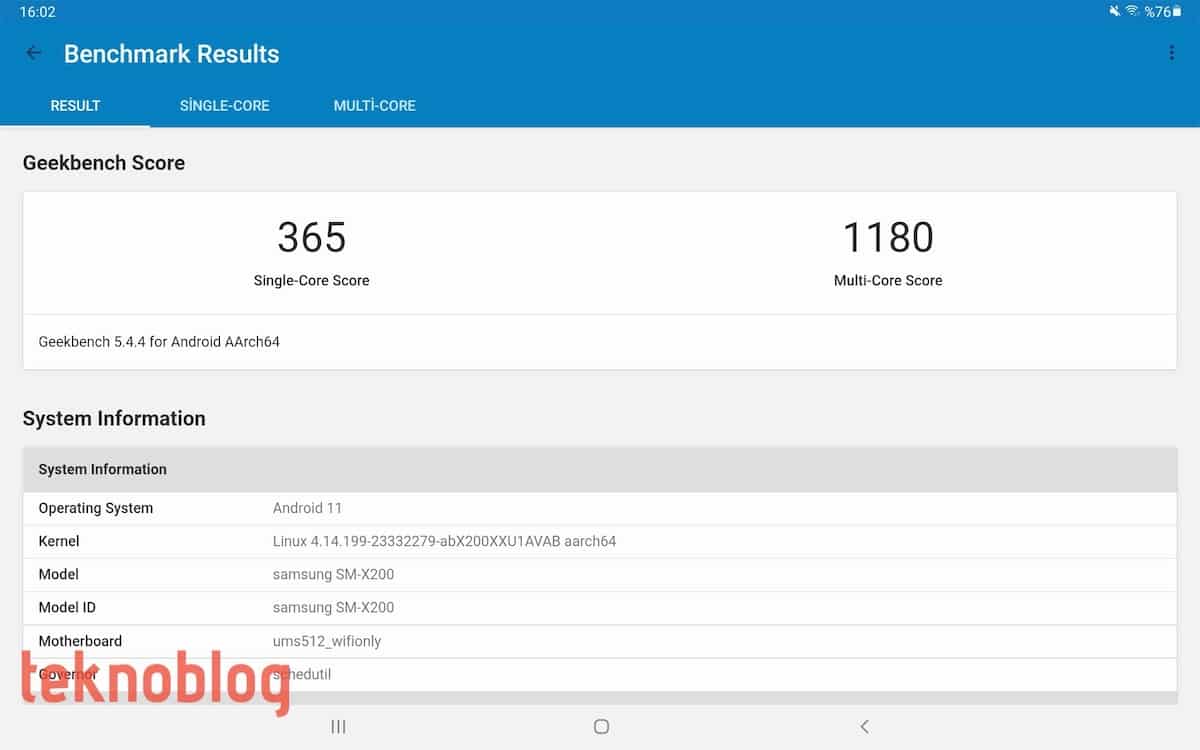Tap the gray System Information table header

pos(600,469)
